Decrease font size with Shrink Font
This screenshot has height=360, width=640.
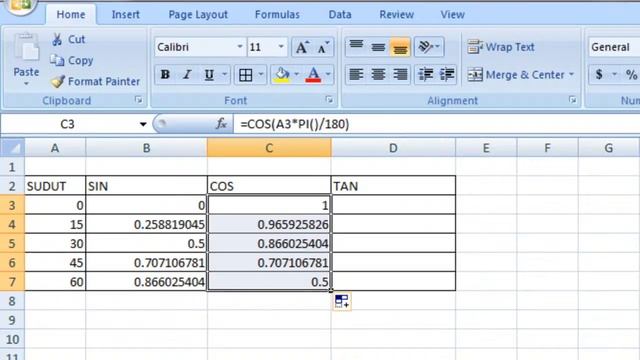(323, 47)
